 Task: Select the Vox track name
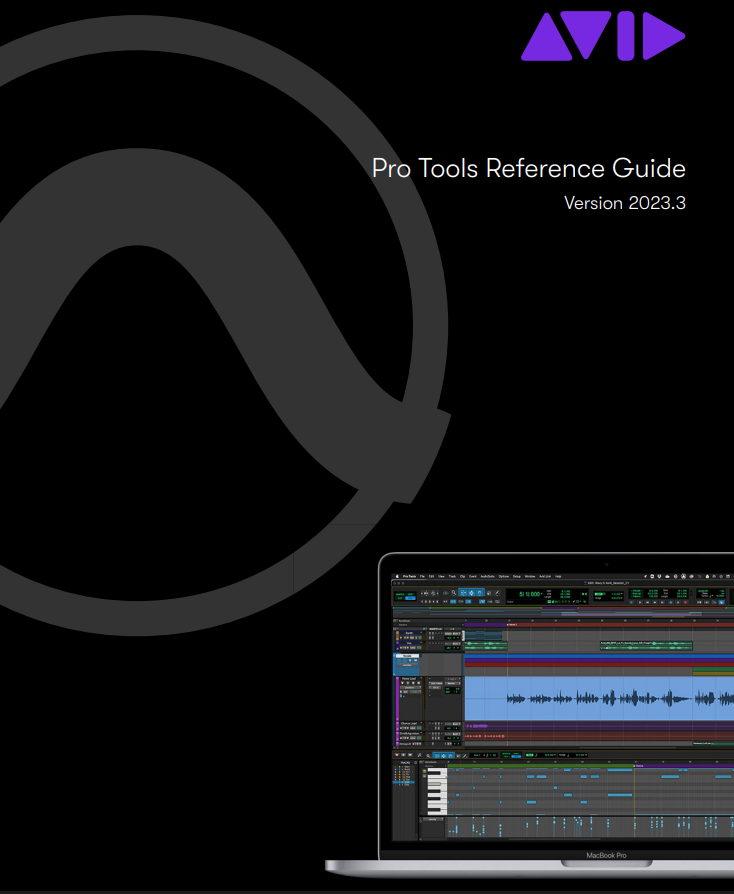[x=409, y=643]
